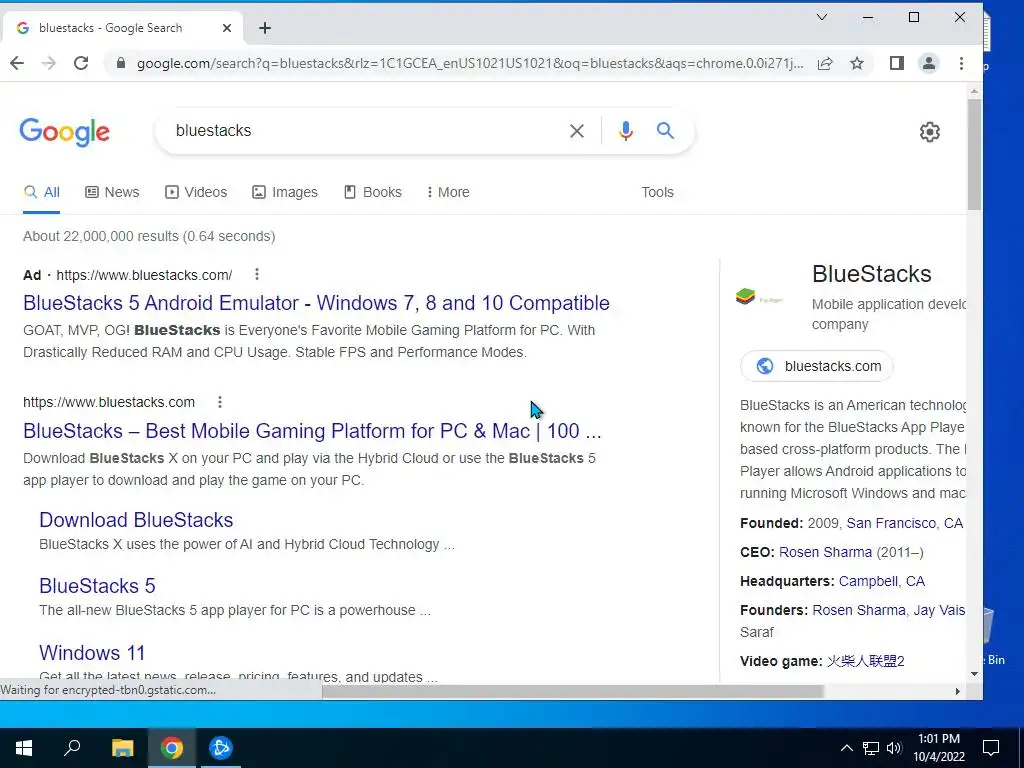Click the browser forward arrow
Viewport: 1024px width, 768px height.
(49, 63)
